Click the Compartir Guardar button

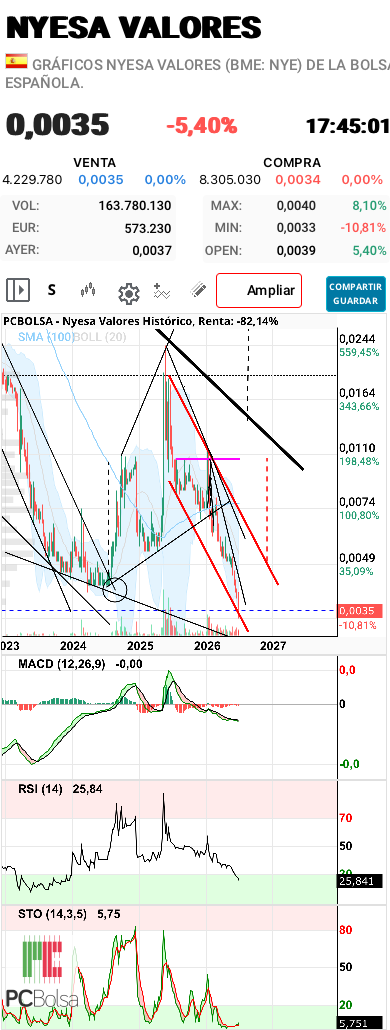(356, 294)
